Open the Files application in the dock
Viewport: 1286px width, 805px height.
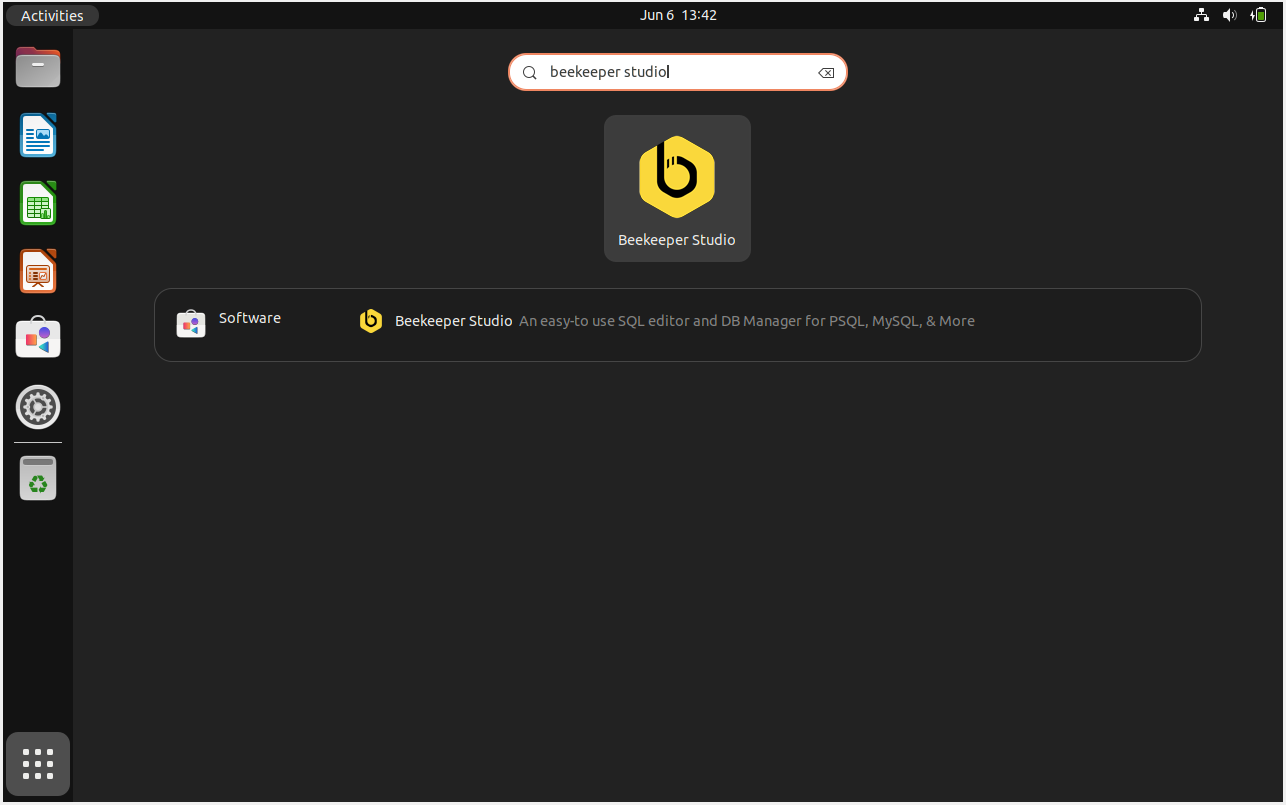(38, 67)
